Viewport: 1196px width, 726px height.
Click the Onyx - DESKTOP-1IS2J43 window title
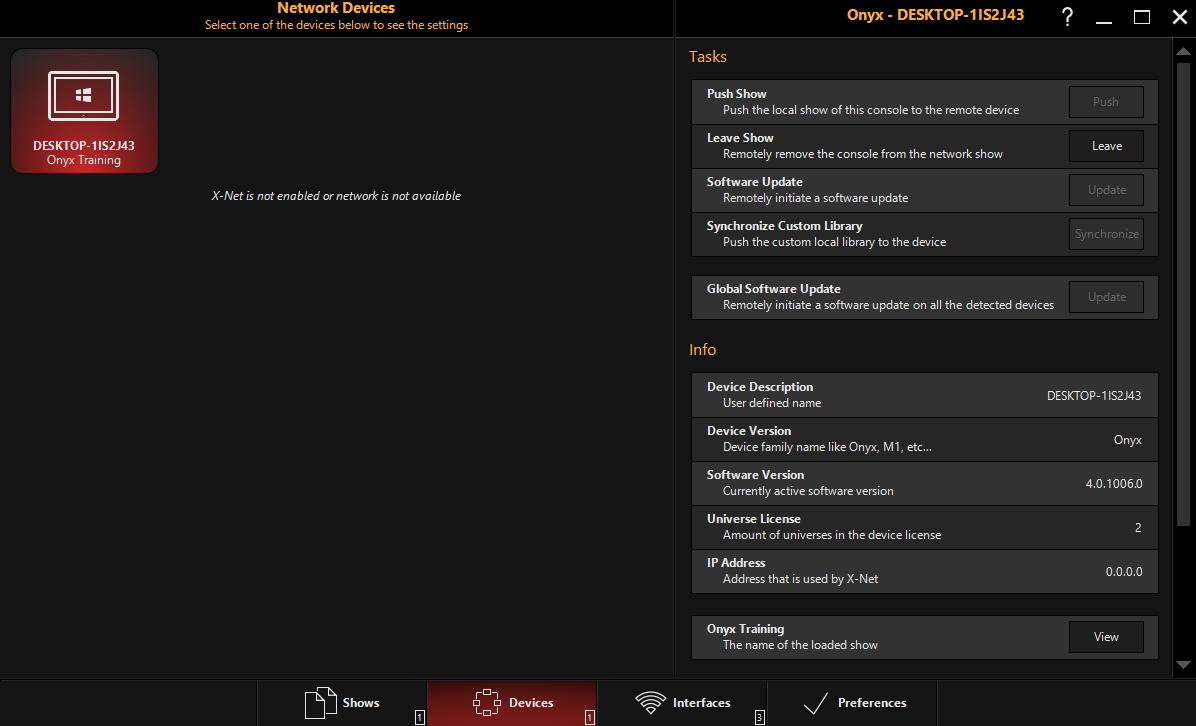pyautogui.click(x=935, y=14)
